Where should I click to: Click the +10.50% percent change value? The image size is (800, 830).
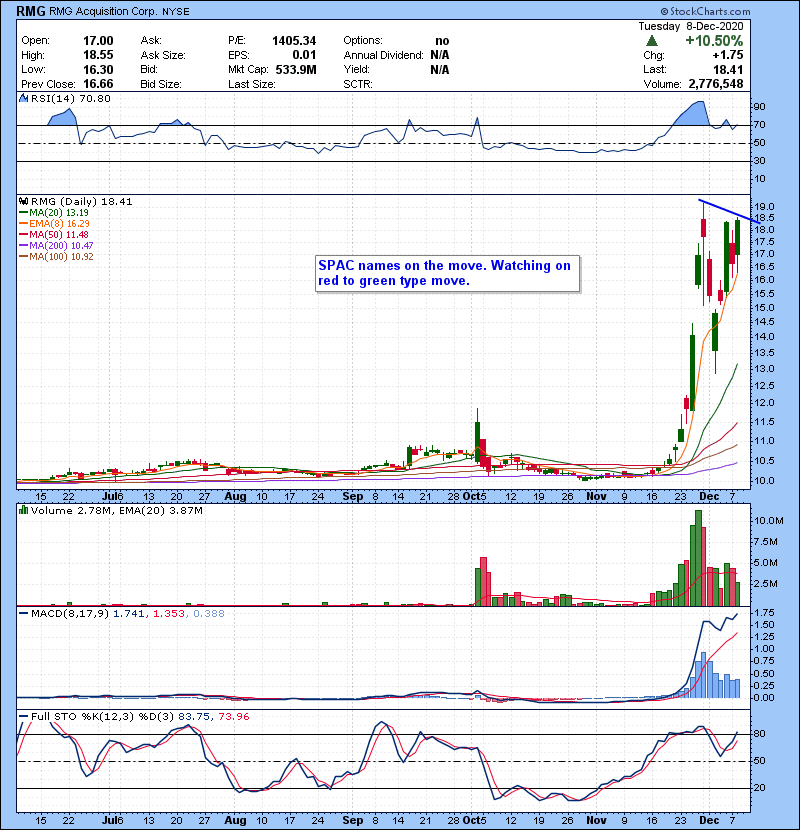pos(714,41)
